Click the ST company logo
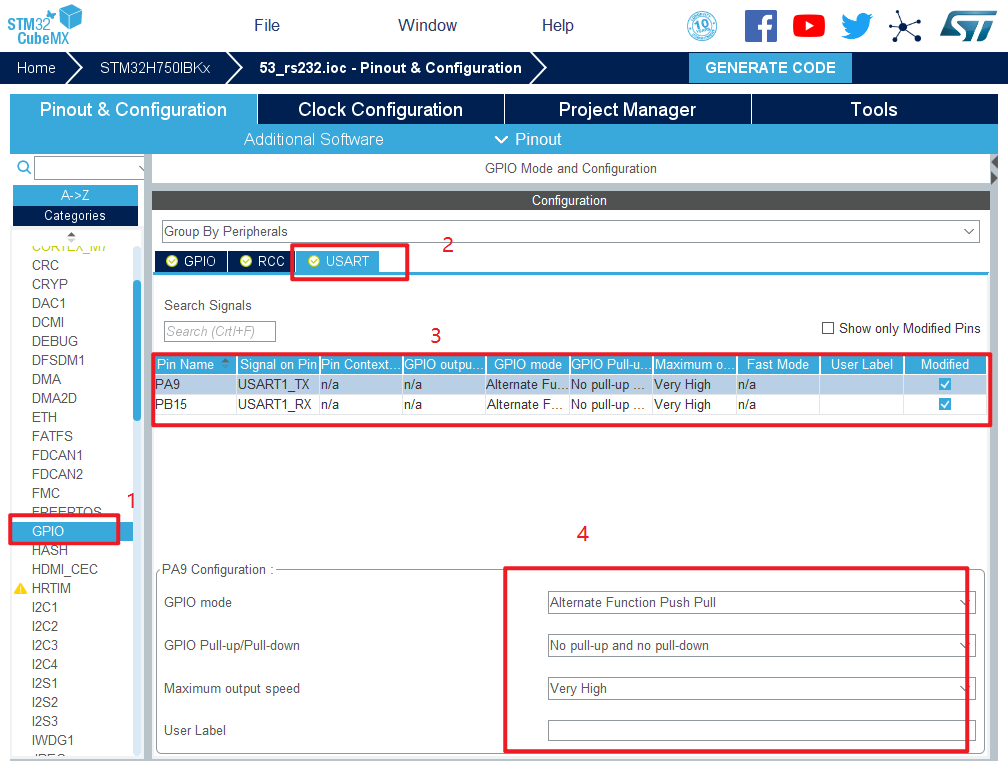The image size is (1008, 771). point(967,26)
